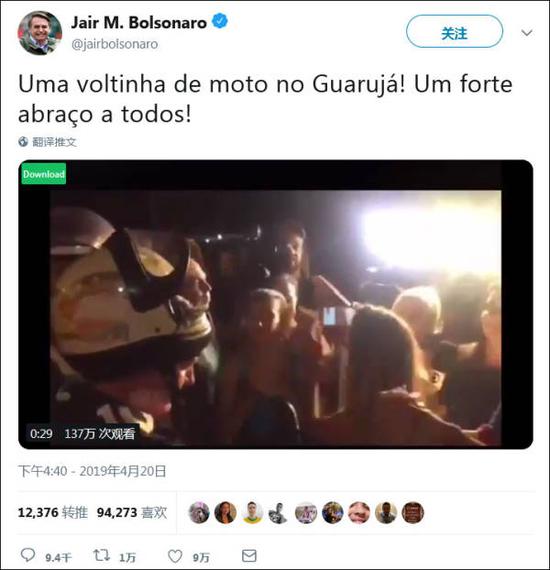The width and height of the screenshot is (550, 570).
Task: Click the 关注 follow button
Action: pyautogui.click(x=454, y=32)
